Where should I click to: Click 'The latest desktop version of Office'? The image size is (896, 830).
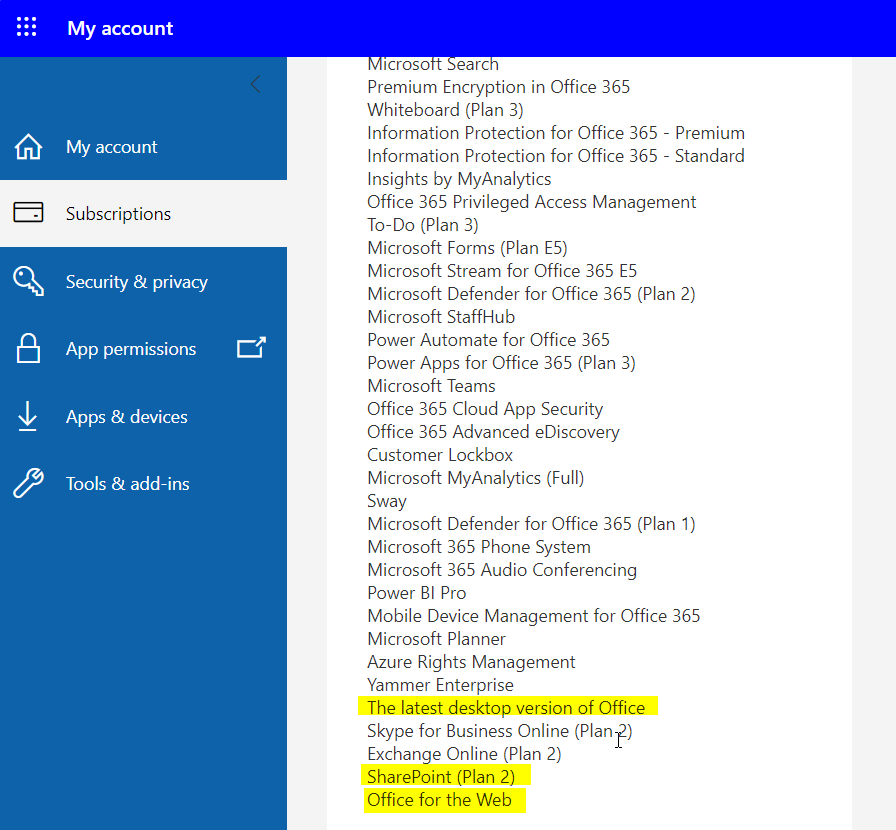(x=506, y=708)
